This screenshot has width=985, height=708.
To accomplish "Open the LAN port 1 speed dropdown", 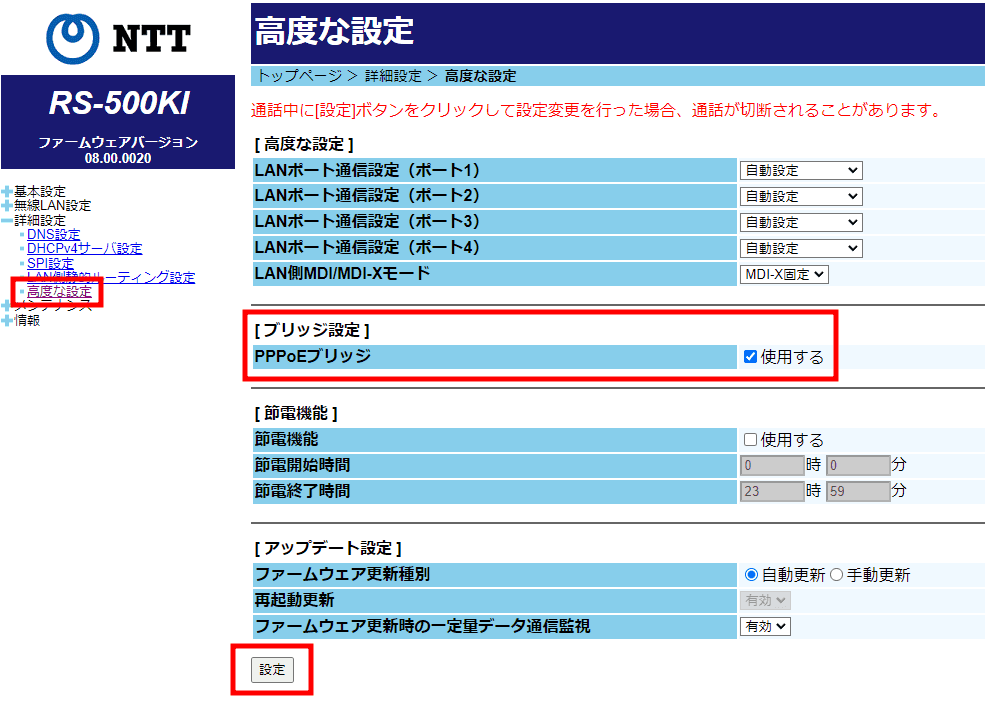I will pyautogui.click(x=800, y=170).
